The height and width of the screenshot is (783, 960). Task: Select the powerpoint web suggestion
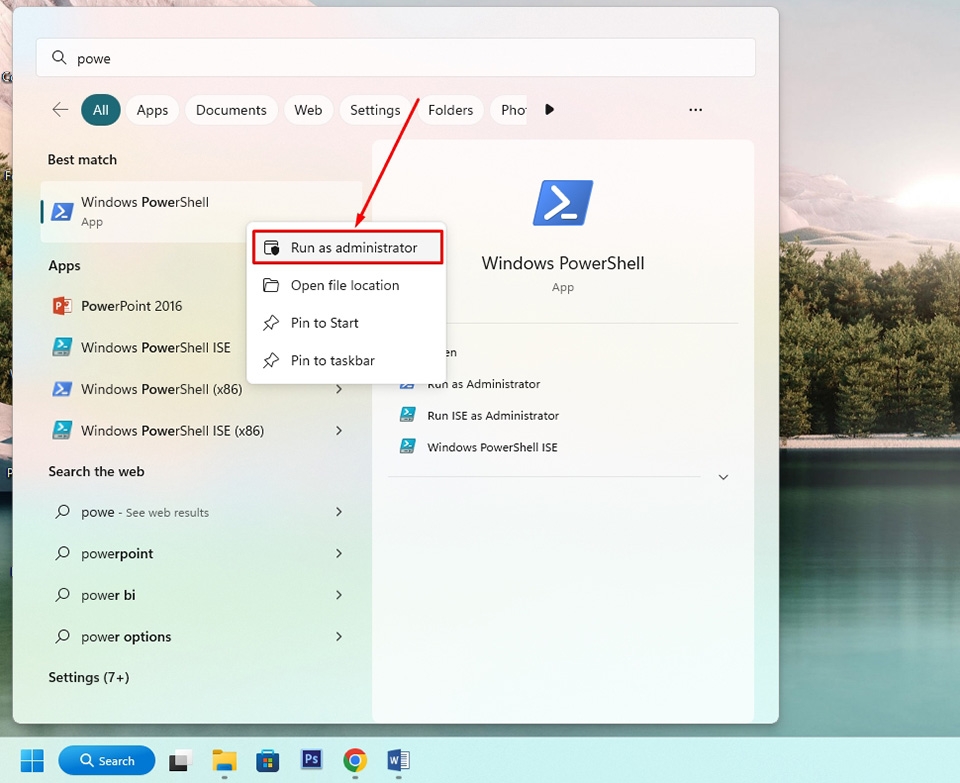117,553
